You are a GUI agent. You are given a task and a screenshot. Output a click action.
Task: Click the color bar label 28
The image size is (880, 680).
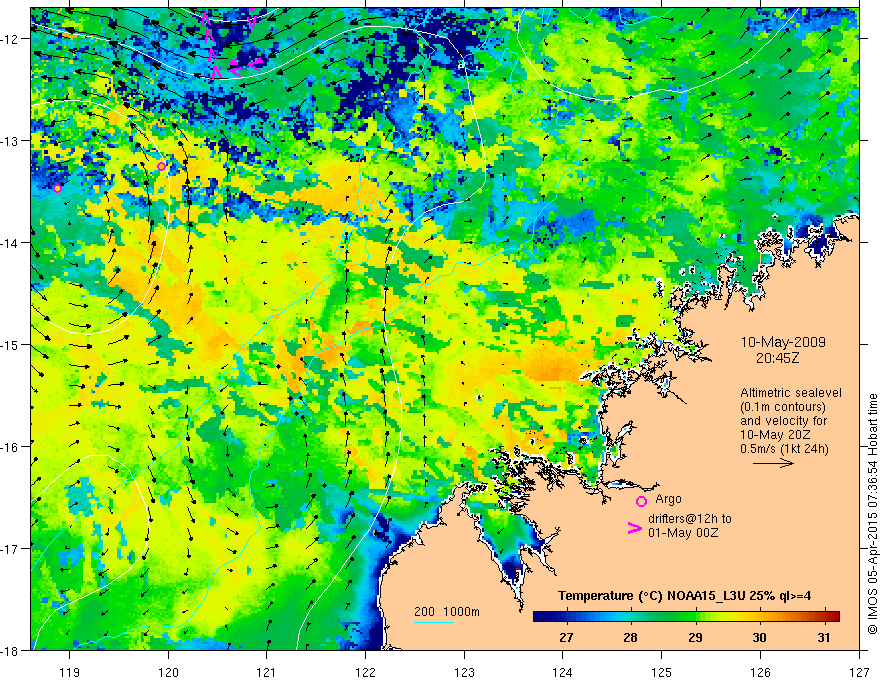tap(630, 637)
